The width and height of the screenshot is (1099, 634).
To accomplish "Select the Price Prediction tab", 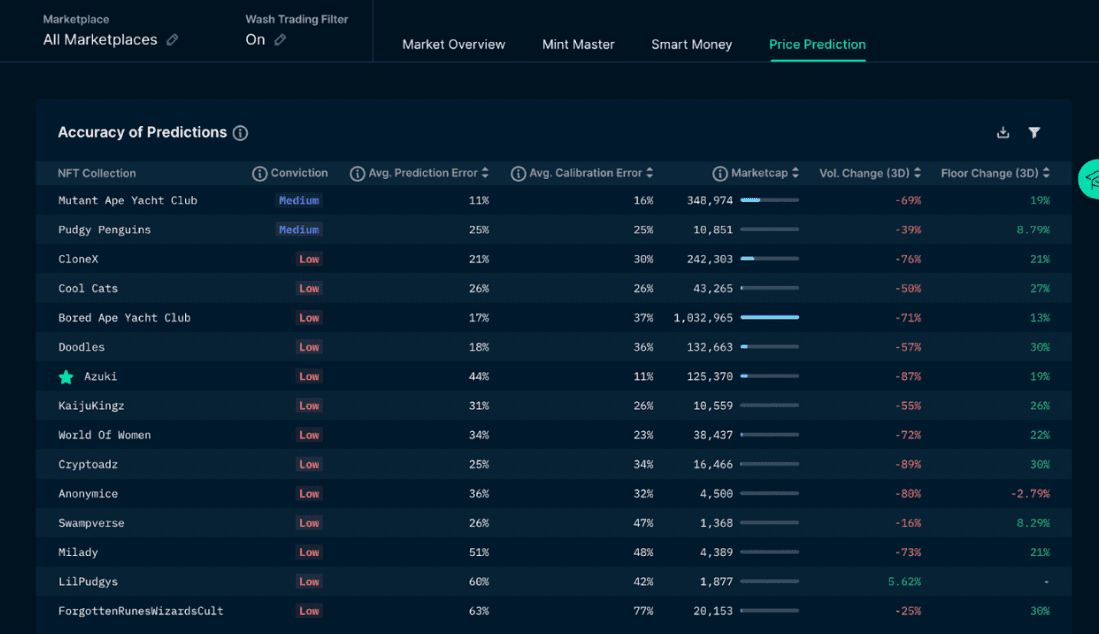I will click(x=817, y=44).
